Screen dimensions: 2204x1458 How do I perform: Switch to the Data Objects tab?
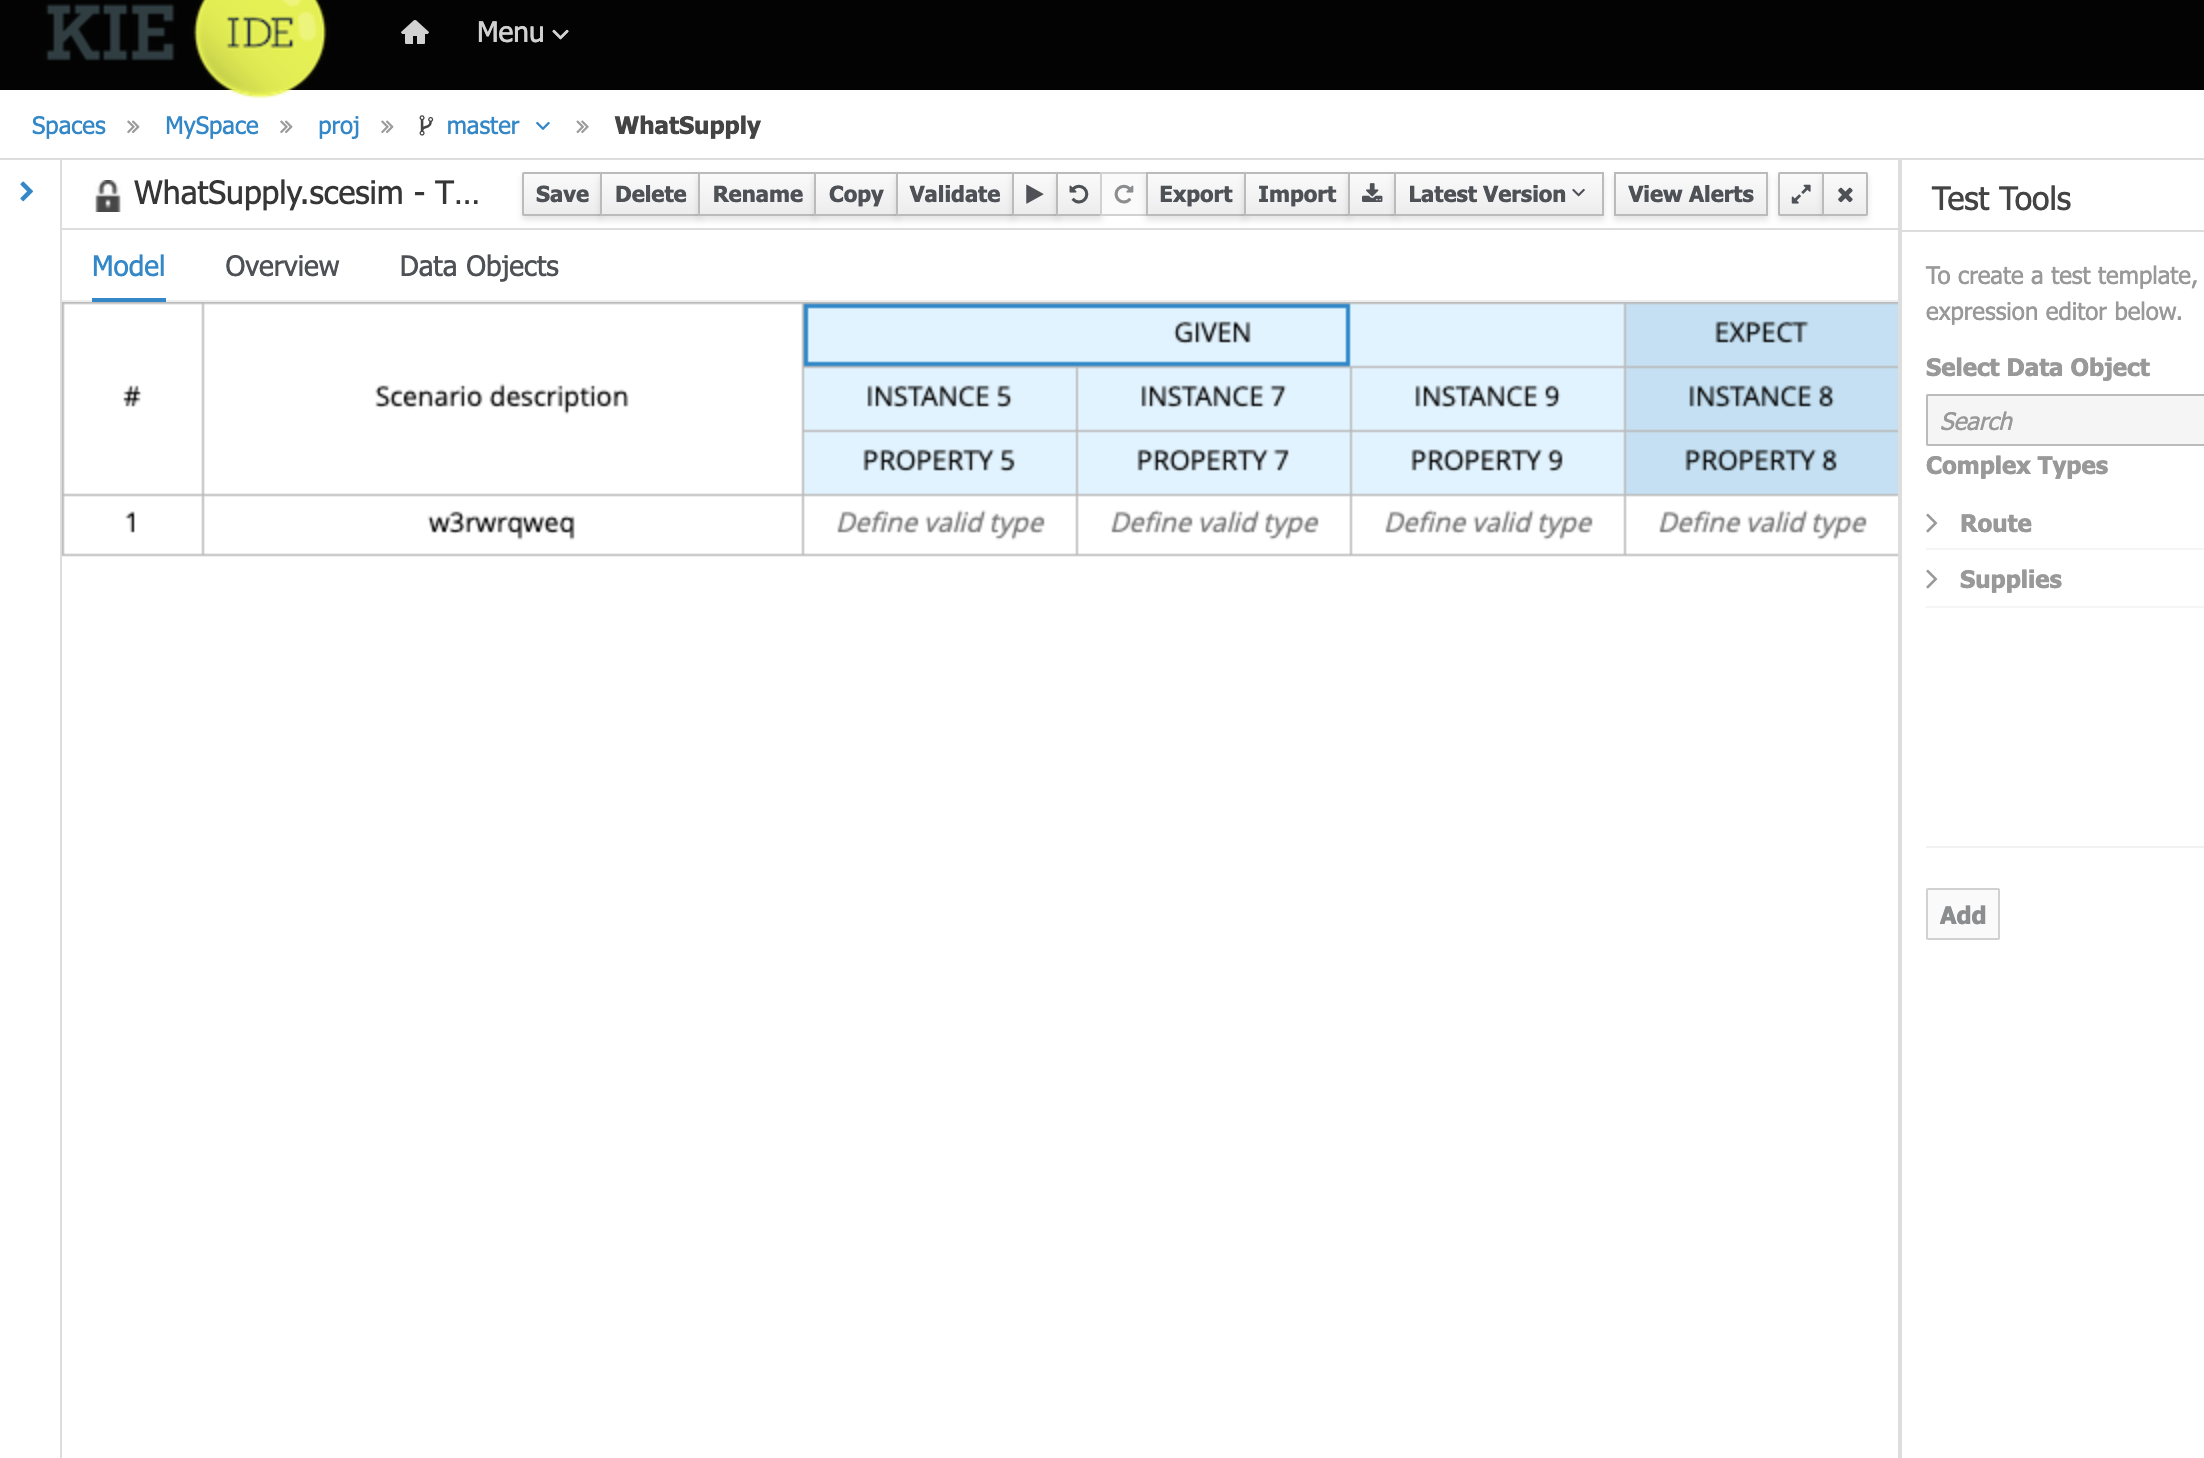coord(478,266)
